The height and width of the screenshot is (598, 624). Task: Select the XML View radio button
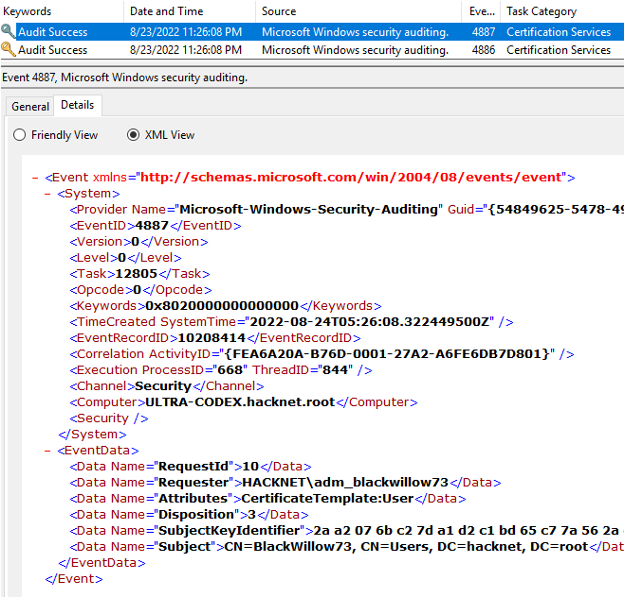point(134,135)
